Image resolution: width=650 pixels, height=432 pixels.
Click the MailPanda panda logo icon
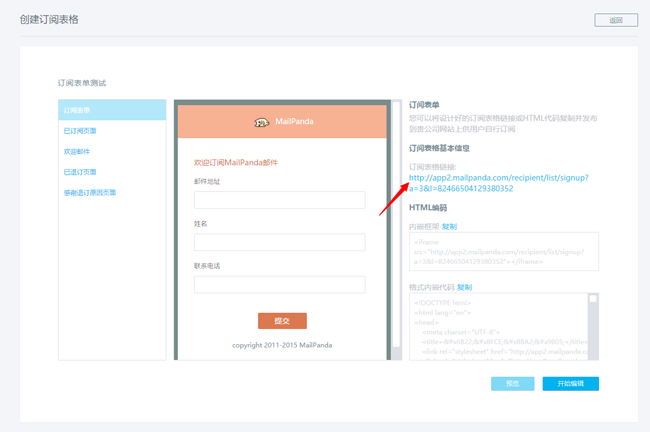[262, 123]
